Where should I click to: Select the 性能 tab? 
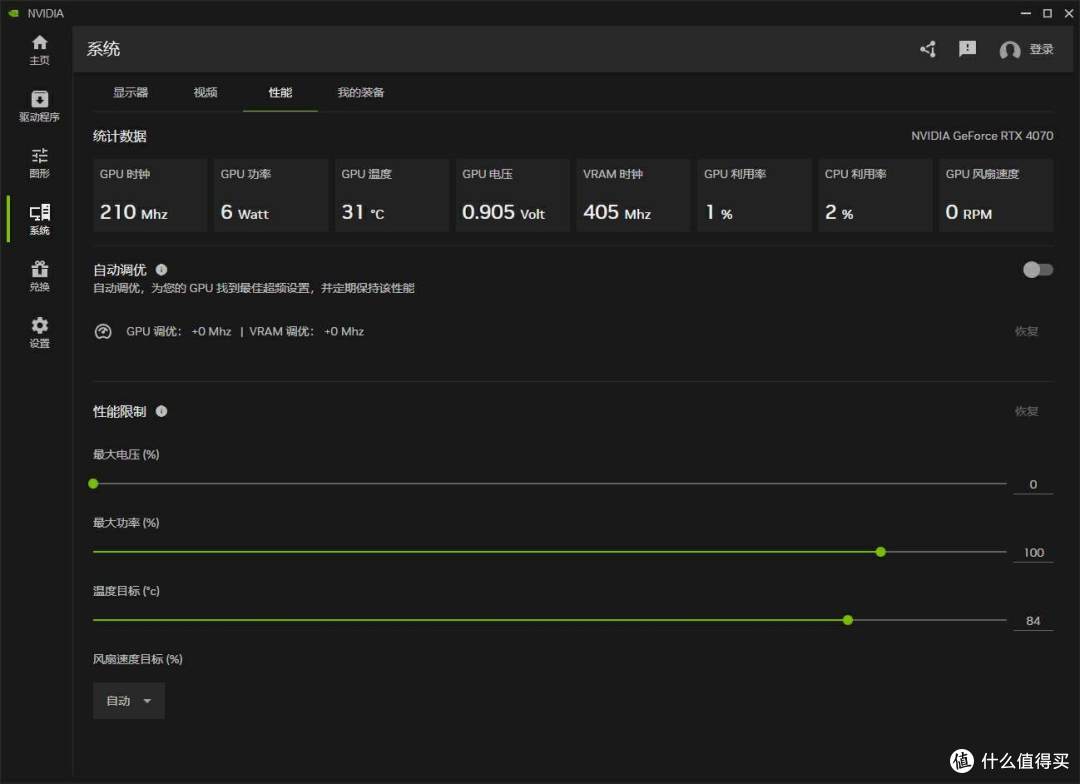[x=280, y=92]
